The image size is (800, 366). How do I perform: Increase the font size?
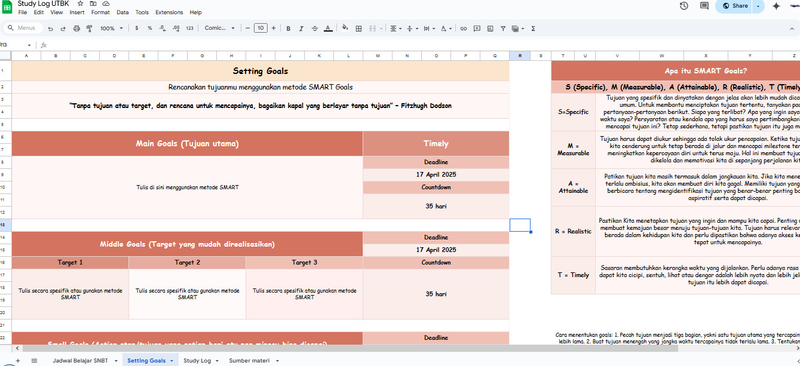(x=273, y=29)
